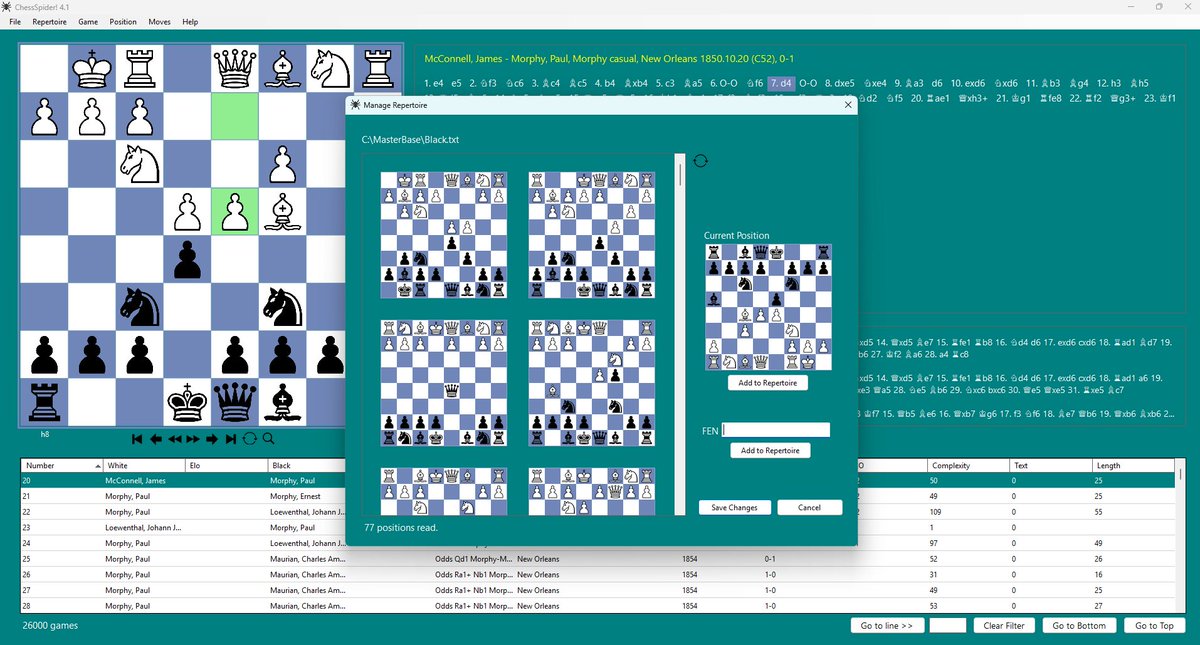Click the Go to line >> button
The height and width of the screenshot is (645, 1200).
886,626
